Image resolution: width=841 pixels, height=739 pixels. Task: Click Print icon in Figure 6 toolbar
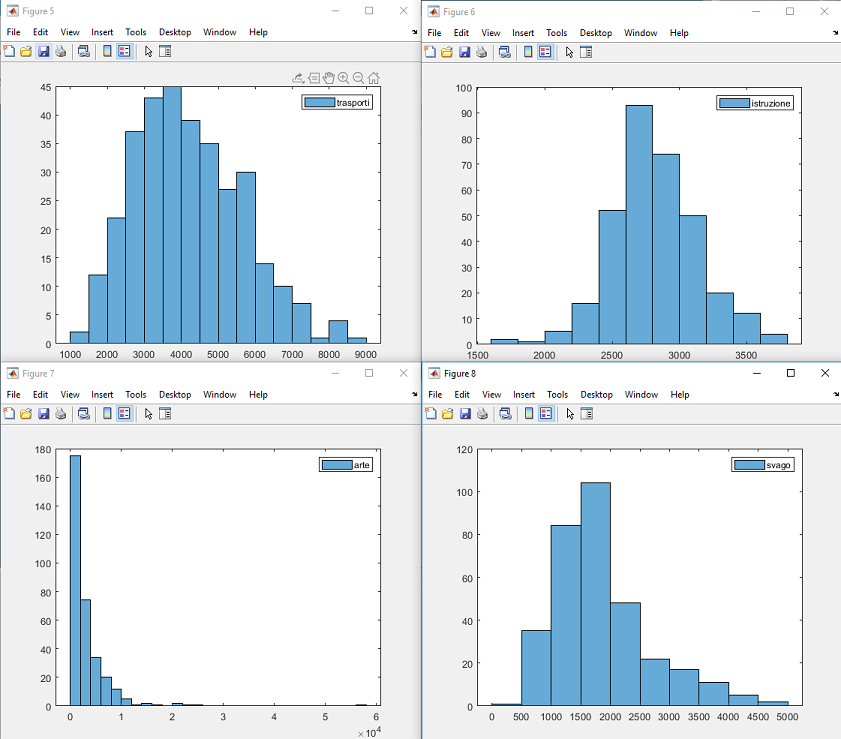[x=482, y=52]
